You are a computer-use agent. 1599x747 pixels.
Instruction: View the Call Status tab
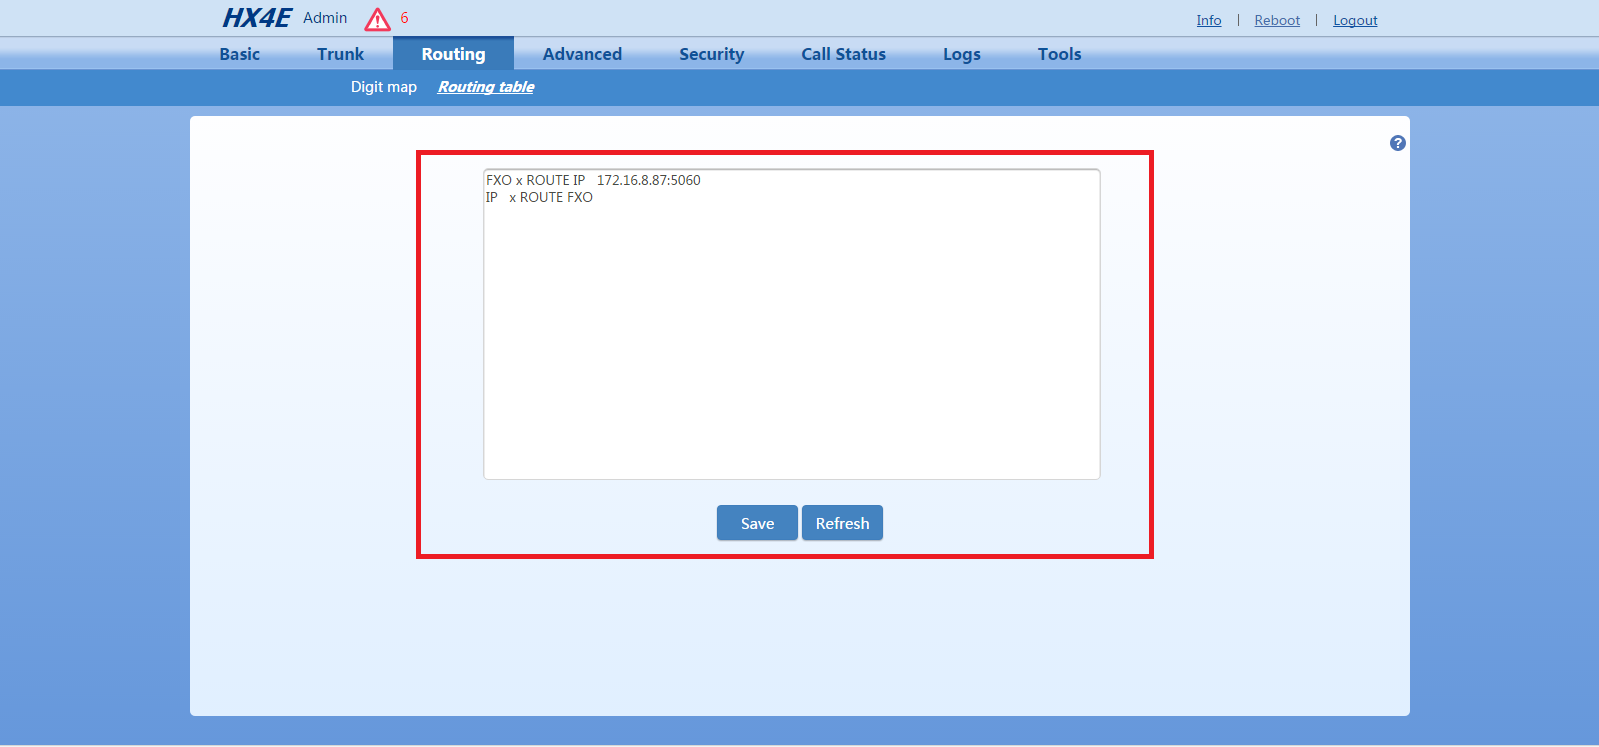[x=843, y=54]
